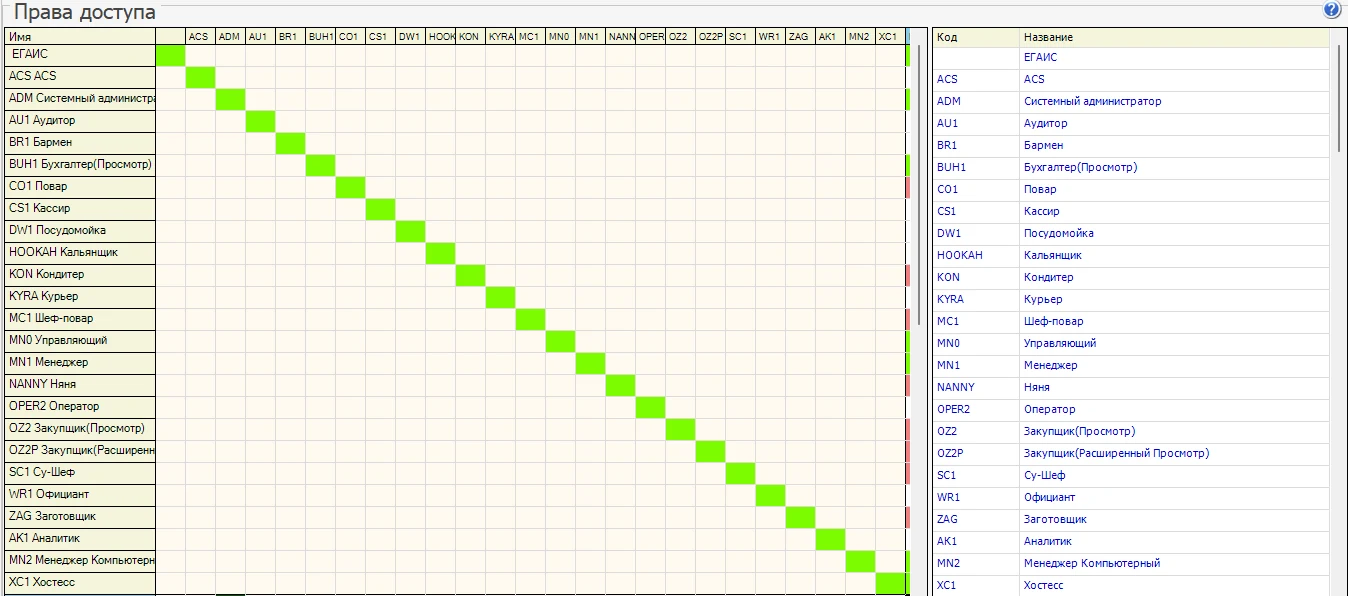Select the 'NANNY Няня' matrix row name

point(80,386)
